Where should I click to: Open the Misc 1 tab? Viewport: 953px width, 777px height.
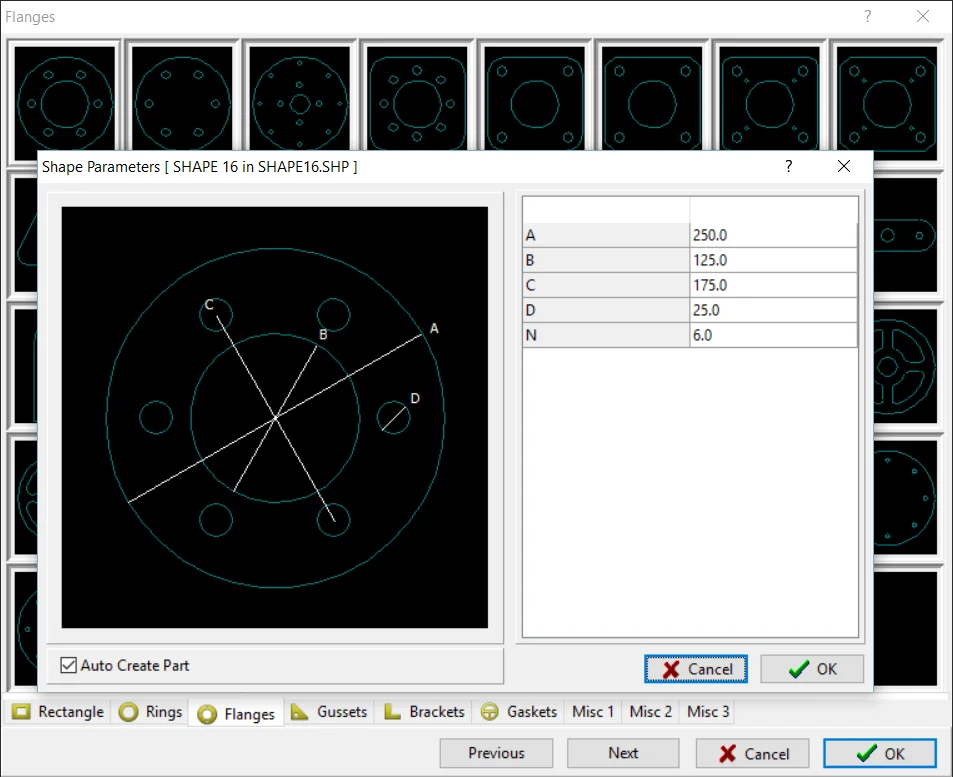593,711
